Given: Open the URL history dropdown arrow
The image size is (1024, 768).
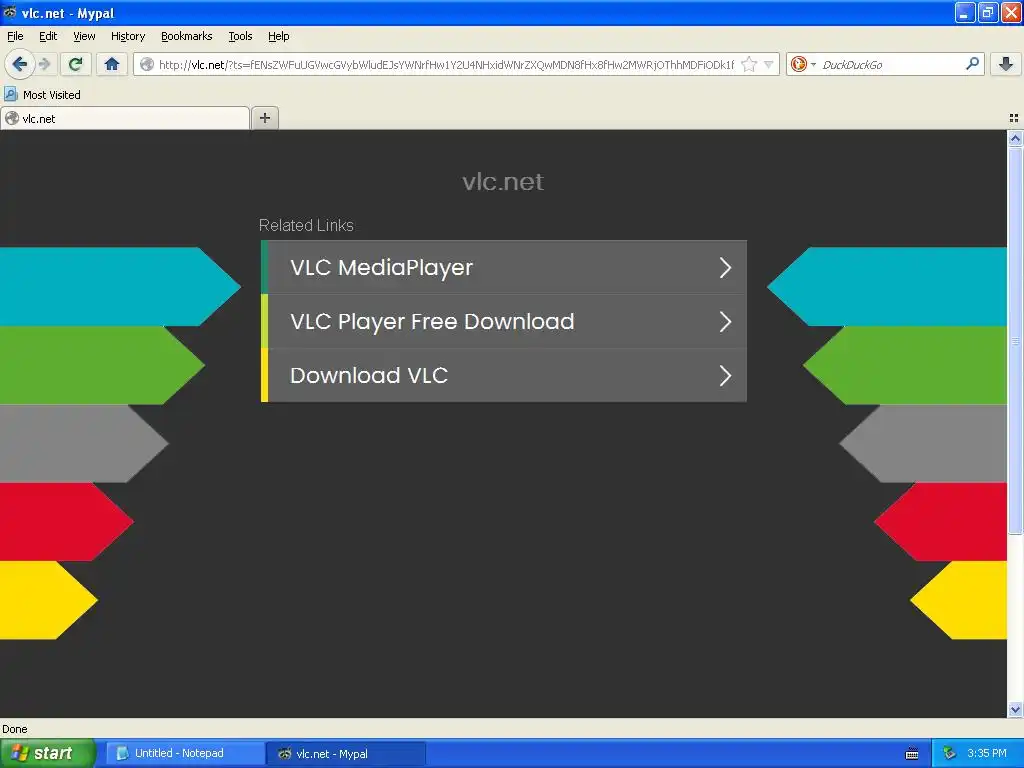Looking at the screenshot, I should [x=769, y=65].
